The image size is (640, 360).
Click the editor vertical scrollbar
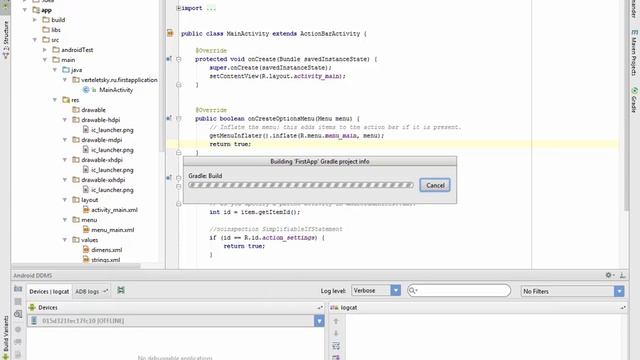(626, 105)
